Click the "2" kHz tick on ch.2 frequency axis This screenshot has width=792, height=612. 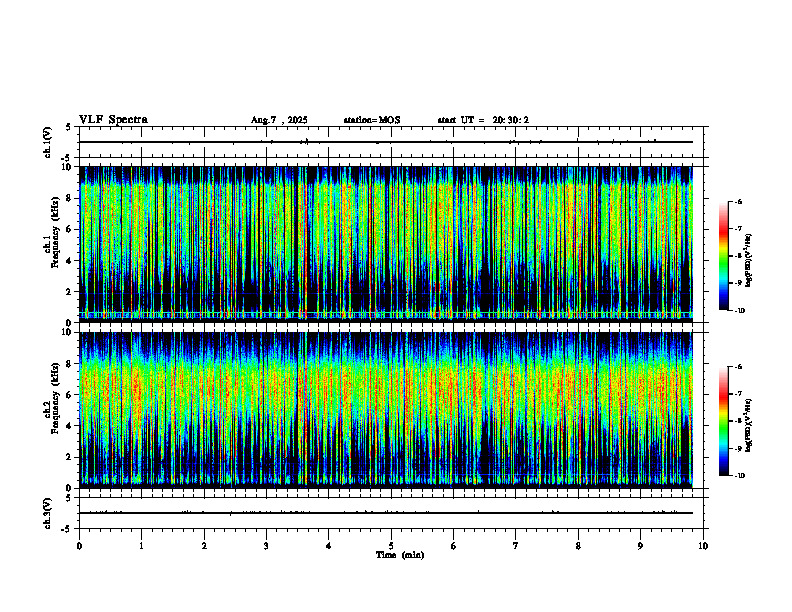pyautogui.click(x=71, y=457)
